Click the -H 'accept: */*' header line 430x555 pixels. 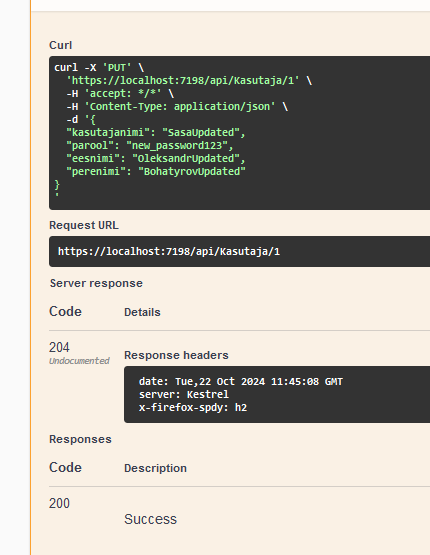pos(120,93)
